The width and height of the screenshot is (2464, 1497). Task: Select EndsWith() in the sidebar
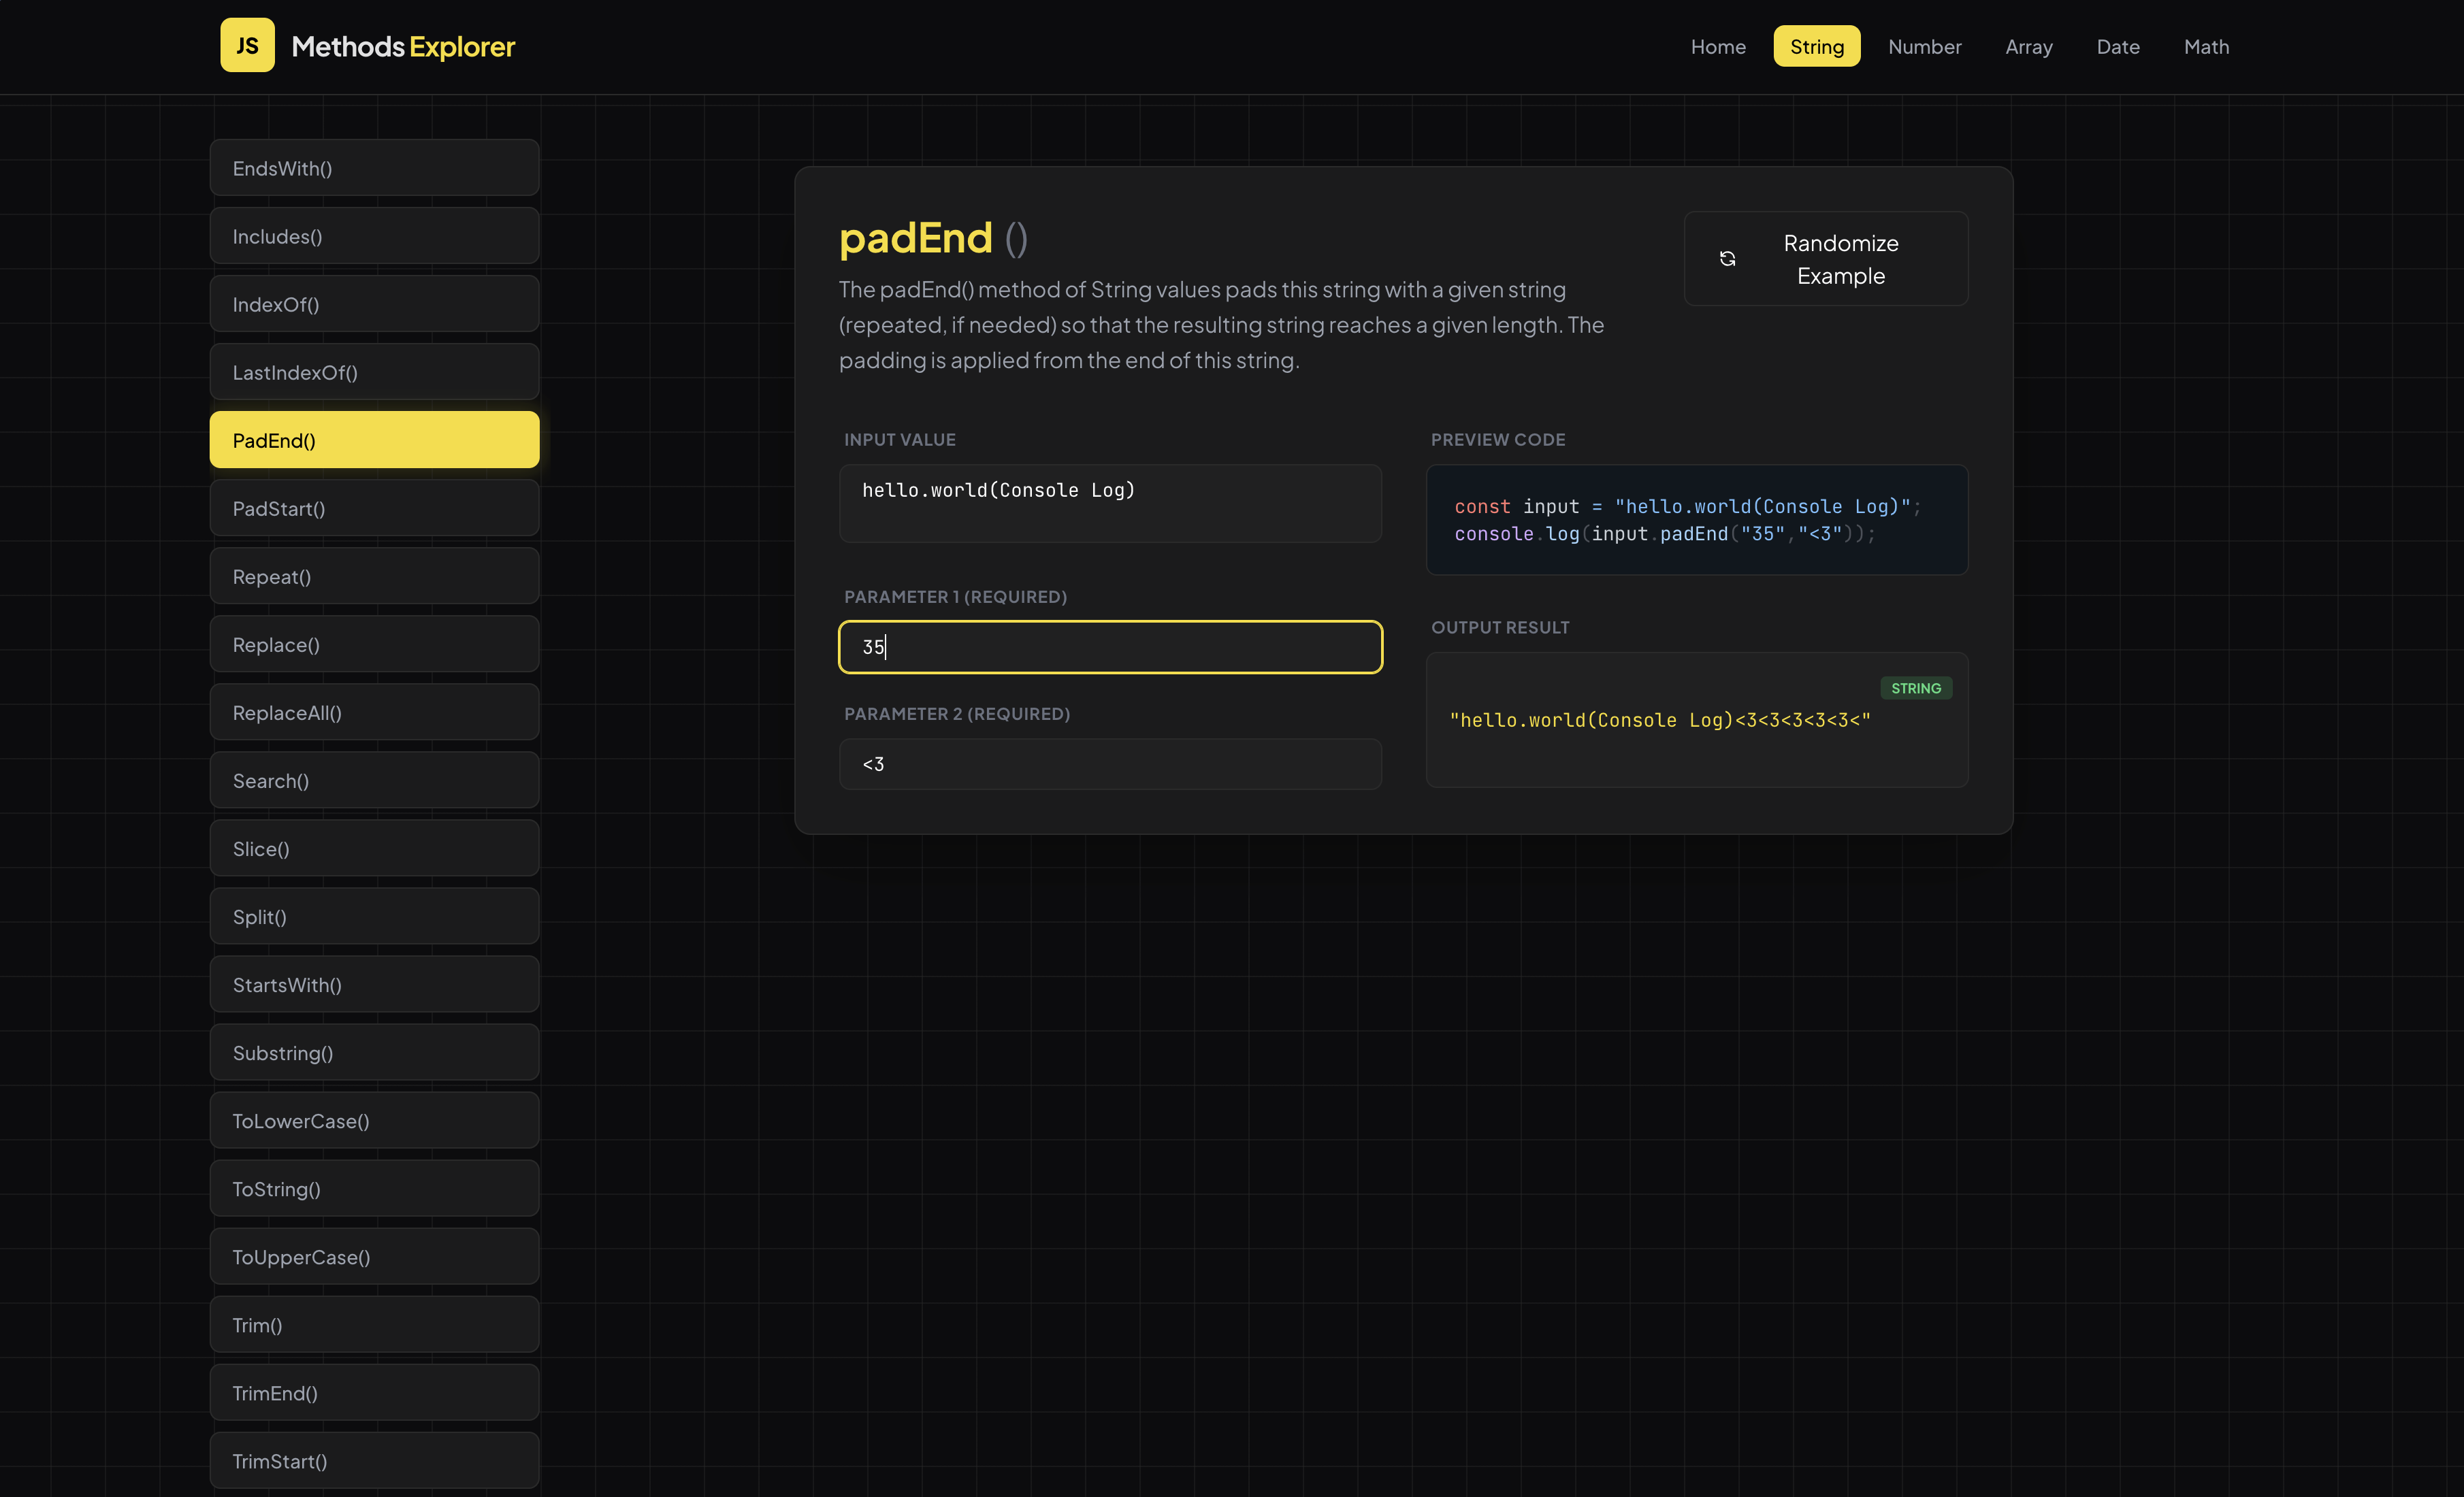(375, 168)
